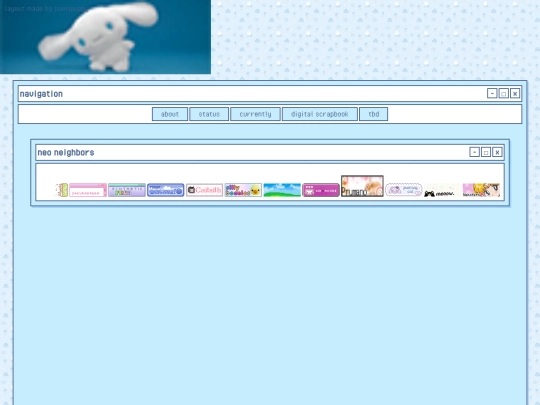The image size is (540, 405).
Task: Click the neo neighbors title text
Action: tap(66, 152)
